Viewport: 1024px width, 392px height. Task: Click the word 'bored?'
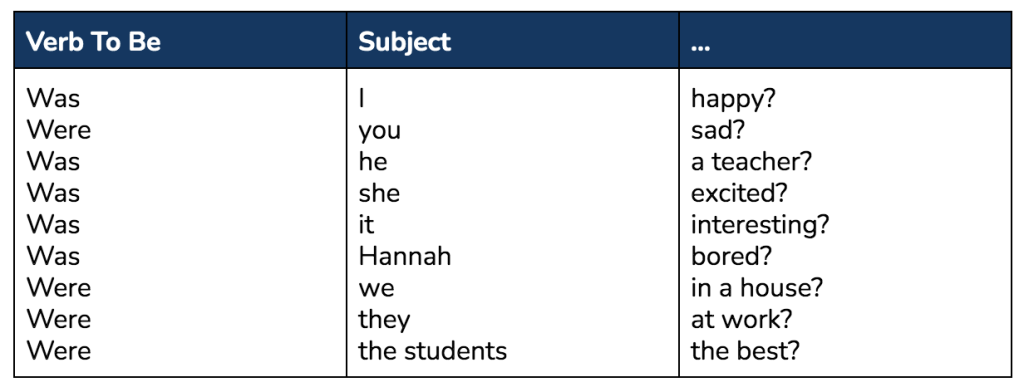point(731,256)
